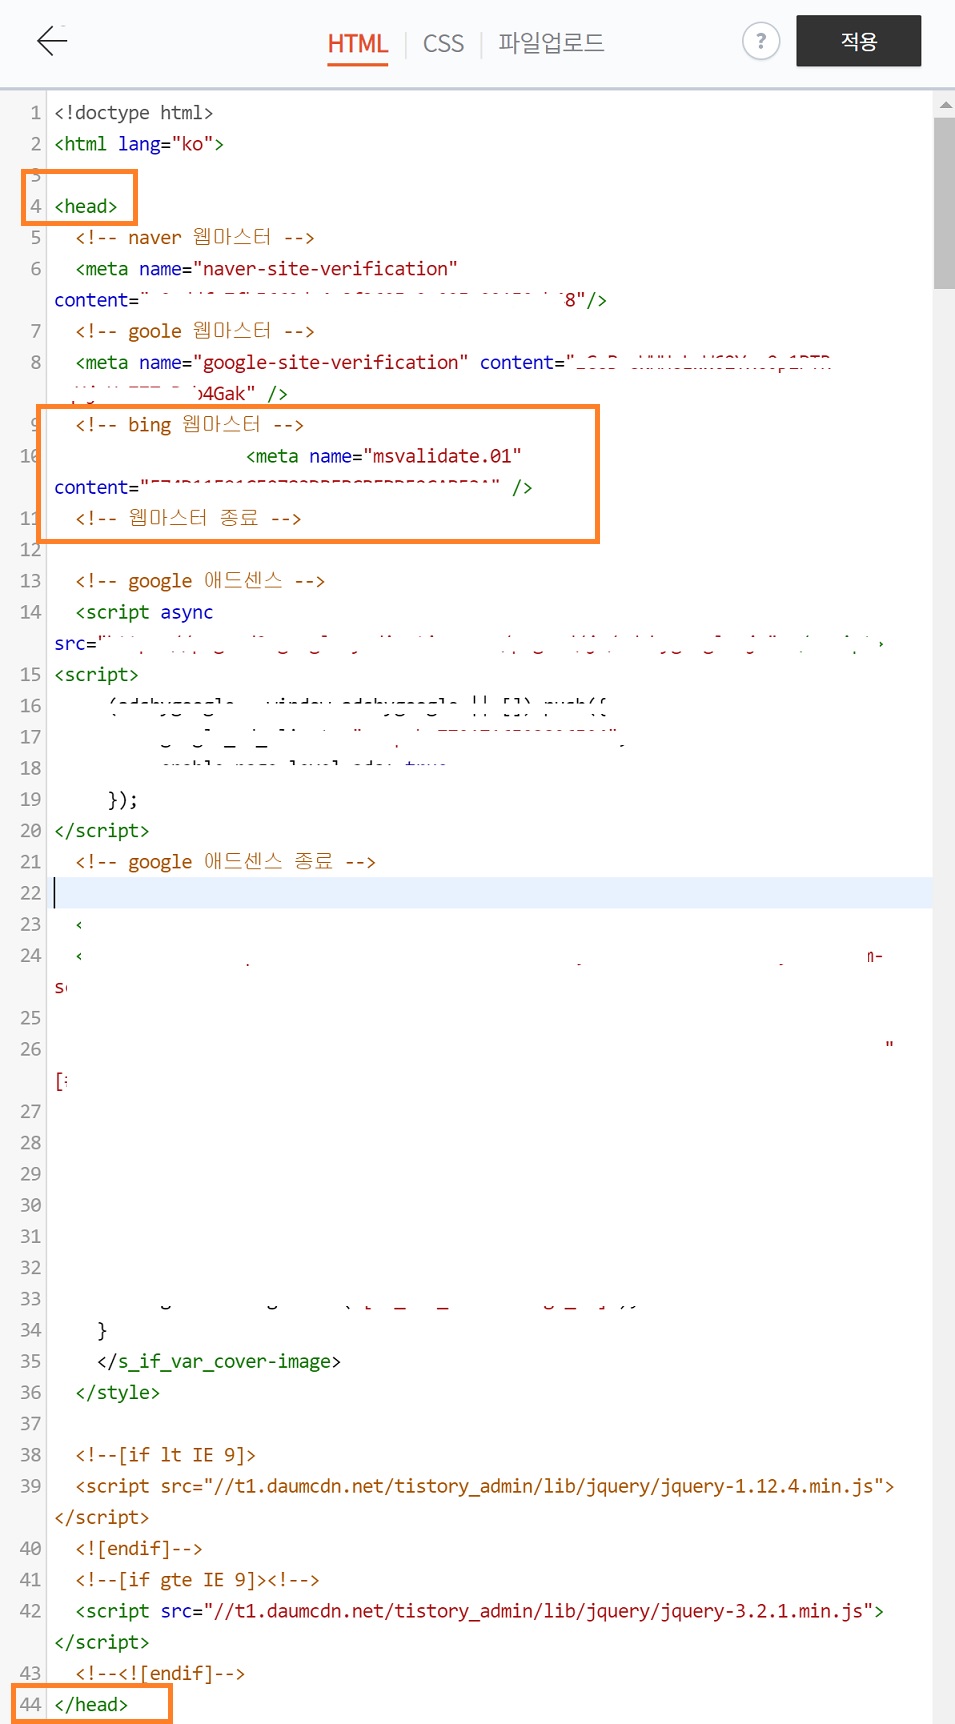
Task: Click the <script async line
Action: [144, 612]
